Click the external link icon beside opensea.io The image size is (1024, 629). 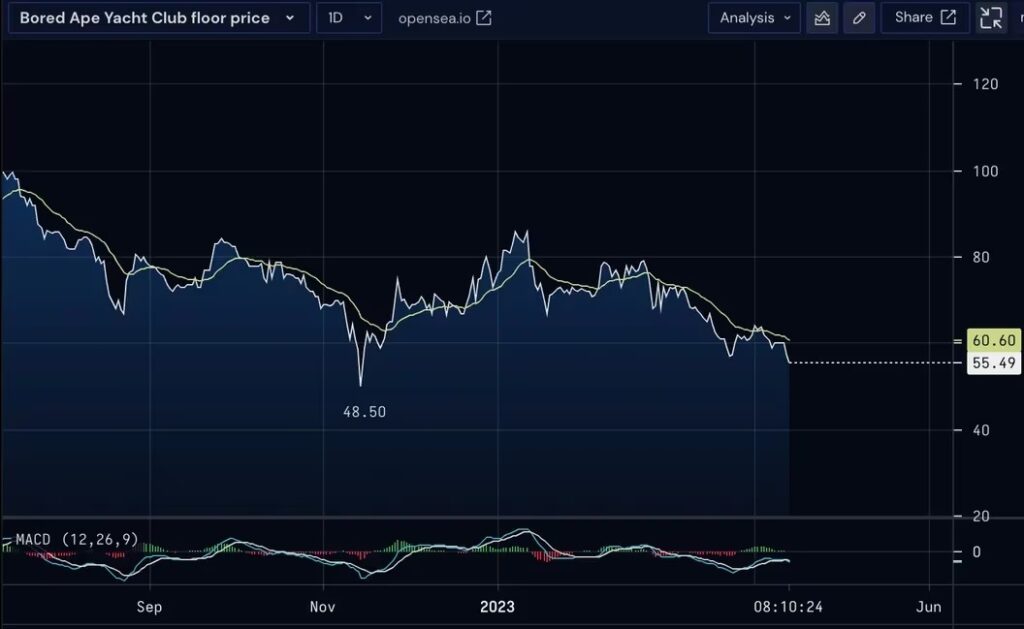[x=484, y=18]
